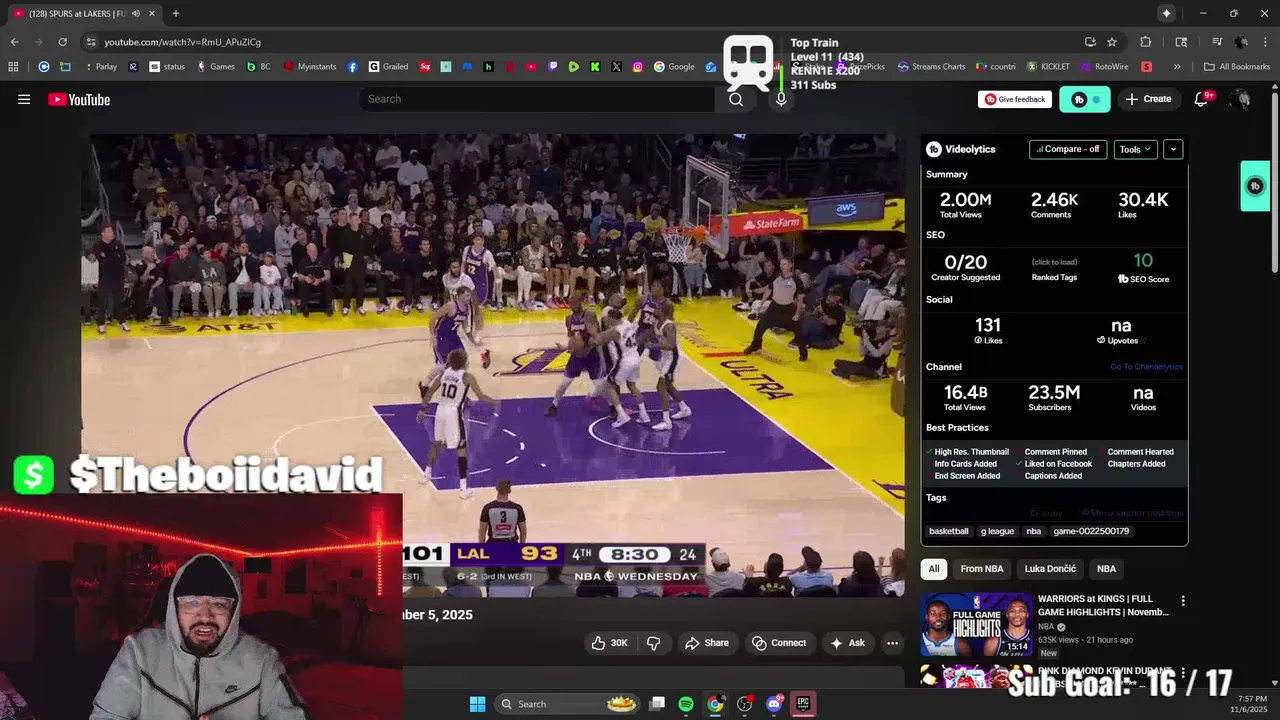The height and width of the screenshot is (720, 1280).
Task: Follow the Go To Channelytics link
Action: [x=1146, y=367]
